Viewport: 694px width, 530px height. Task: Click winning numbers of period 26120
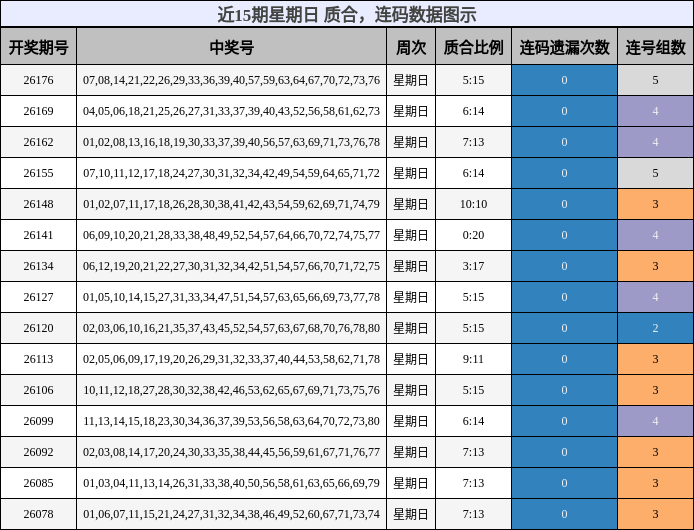[231, 328]
